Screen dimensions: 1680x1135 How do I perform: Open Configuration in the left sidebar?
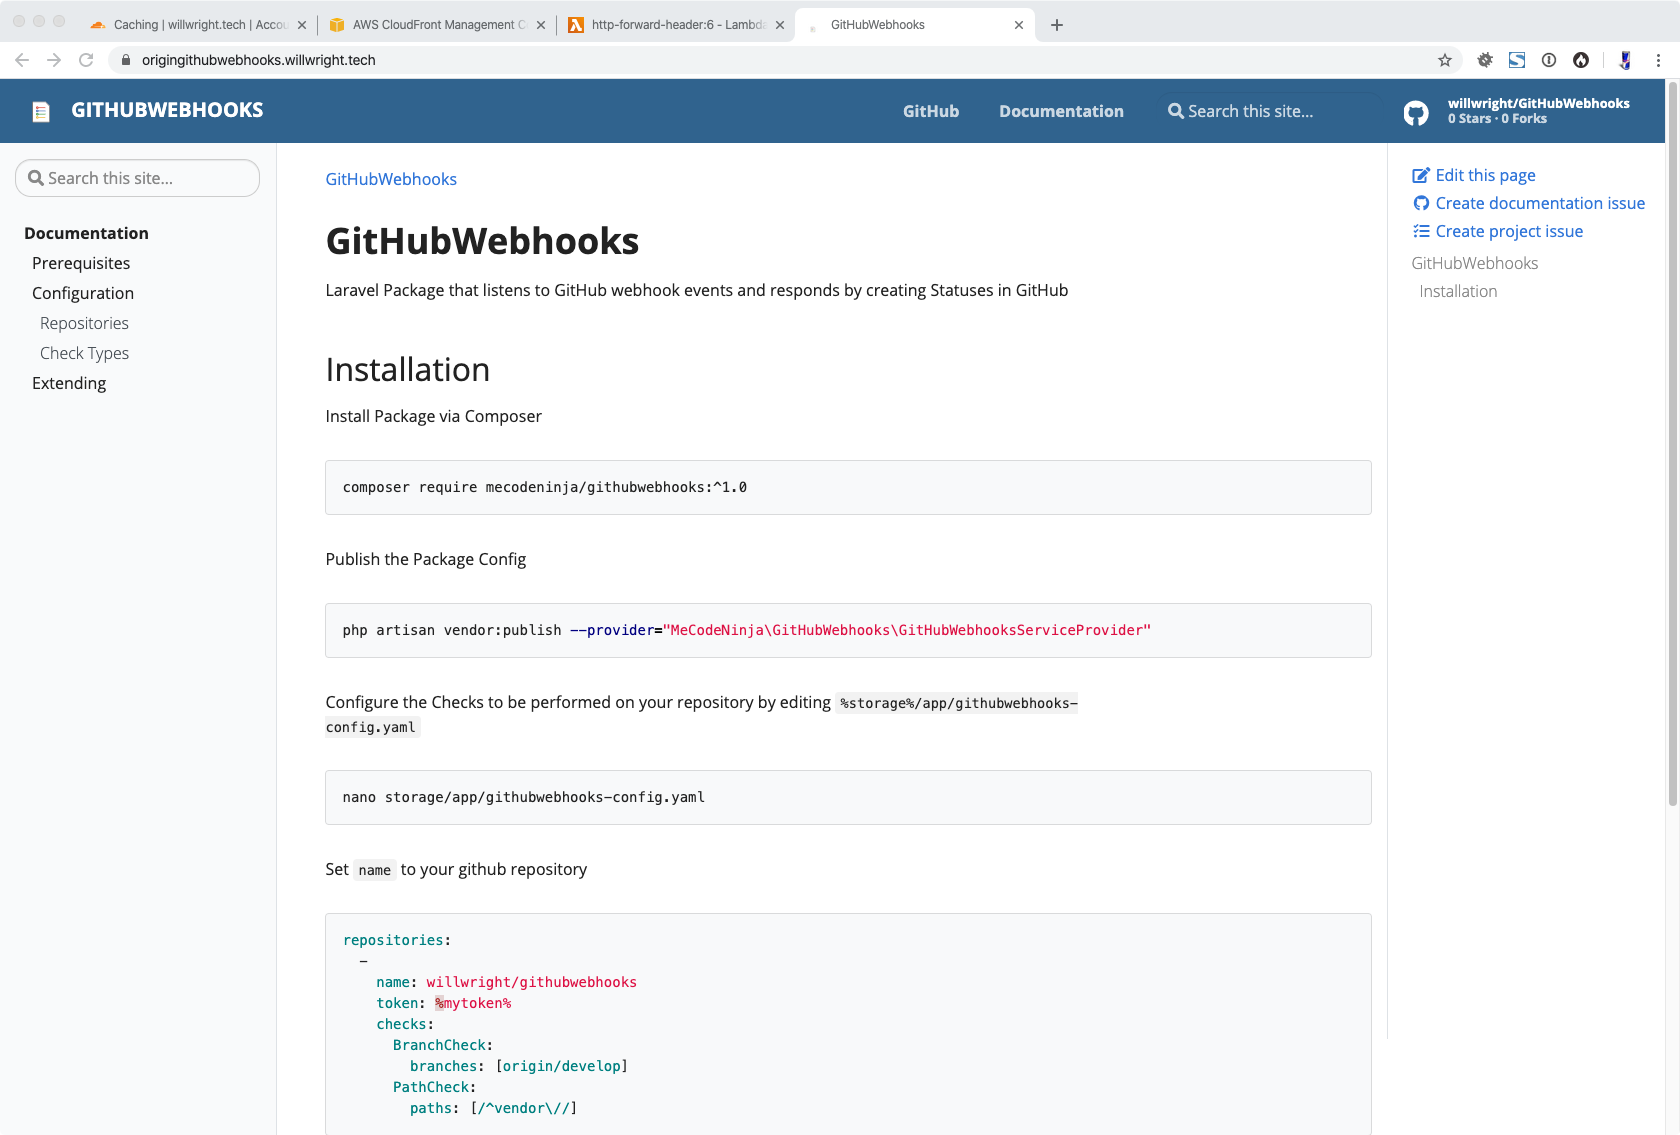(x=83, y=293)
